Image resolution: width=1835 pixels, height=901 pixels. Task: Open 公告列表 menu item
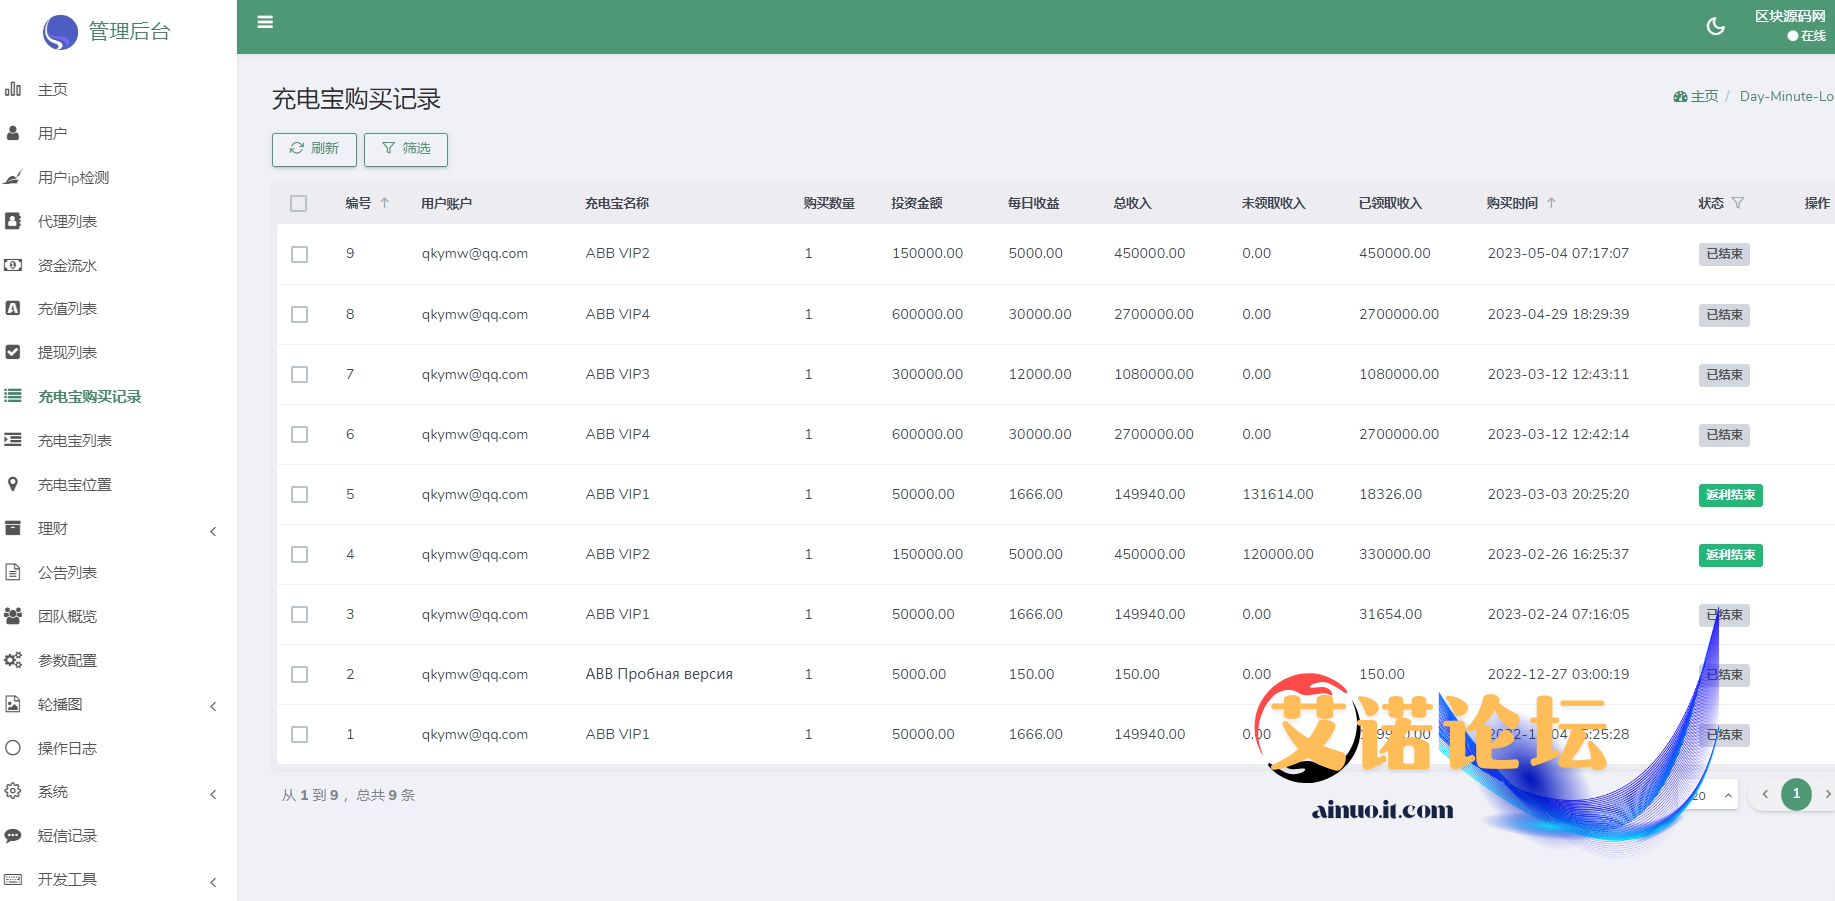click(x=118, y=572)
